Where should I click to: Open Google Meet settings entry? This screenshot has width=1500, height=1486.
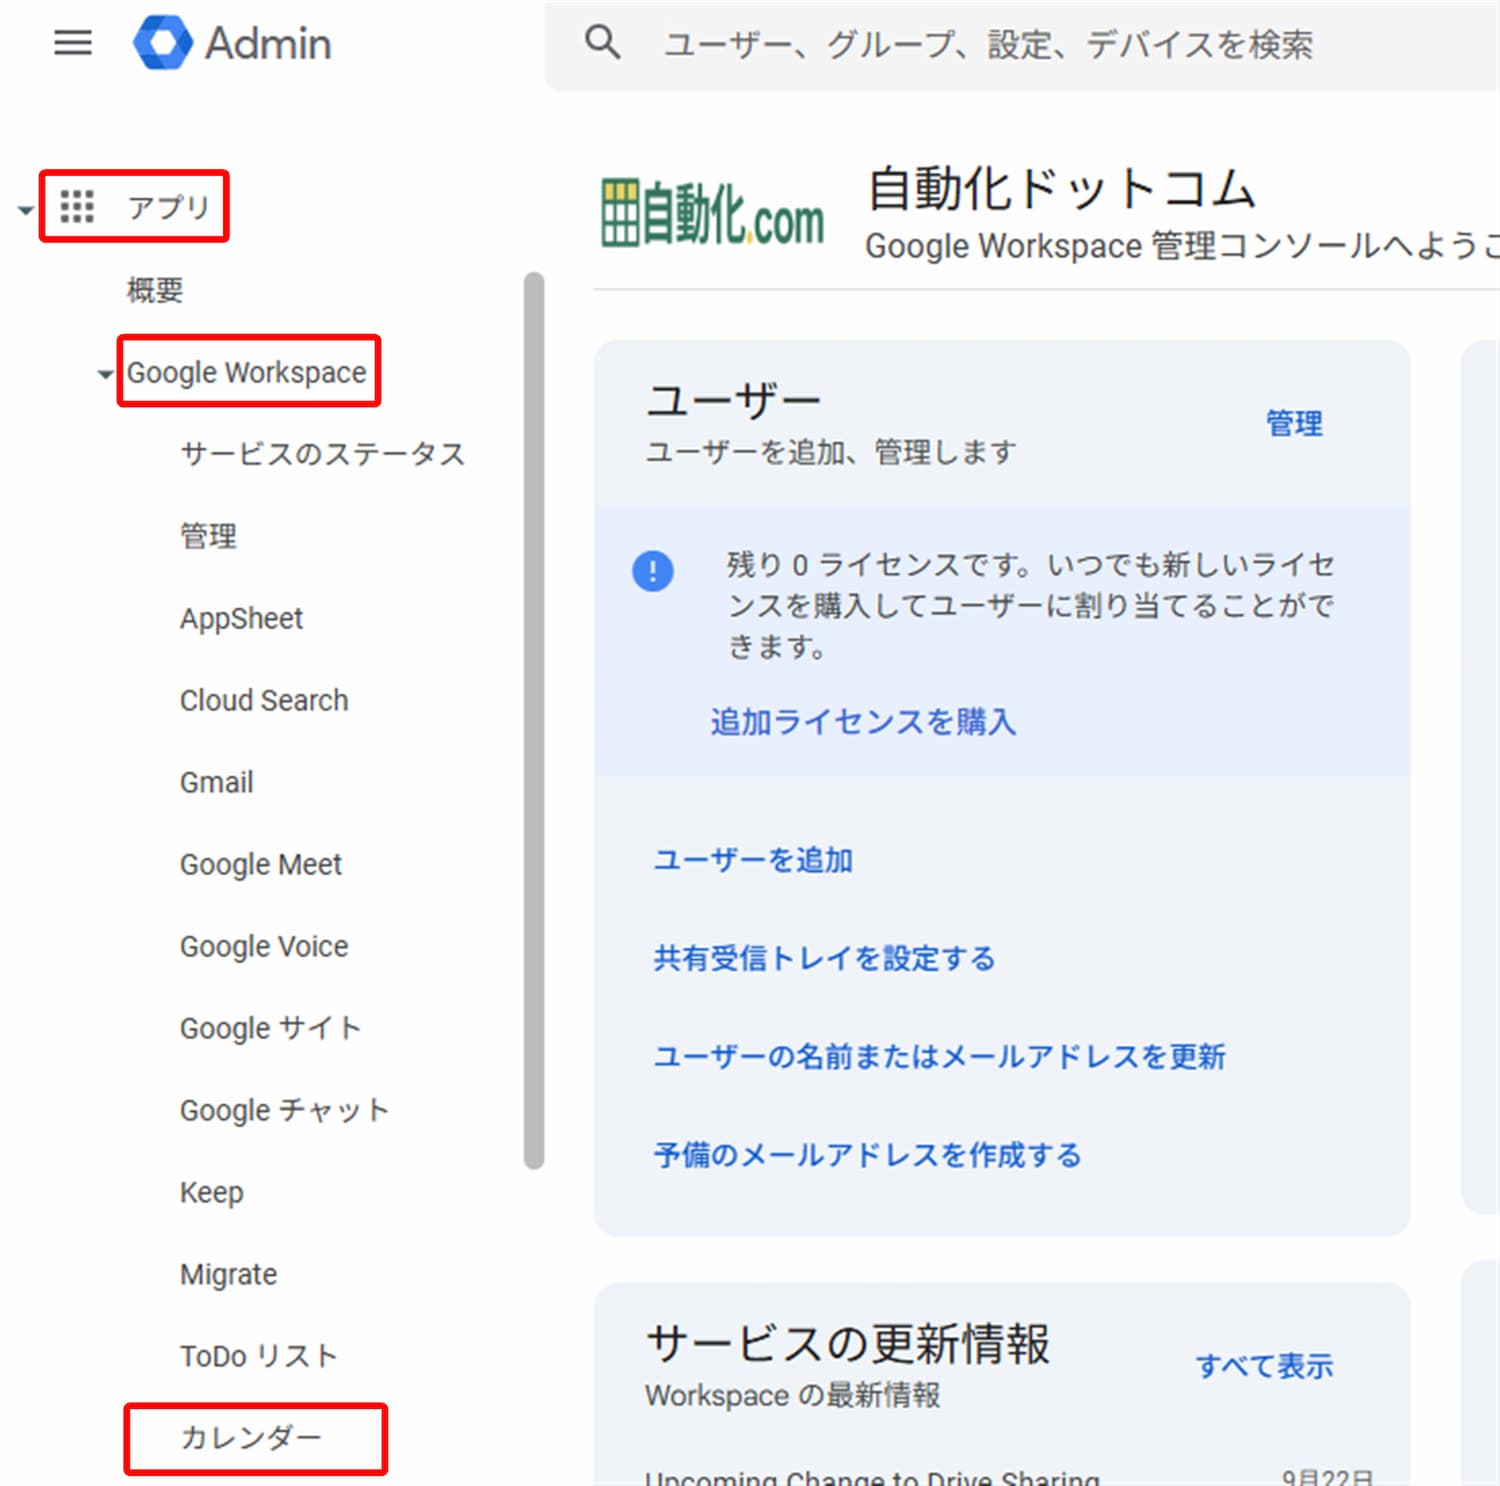click(260, 864)
